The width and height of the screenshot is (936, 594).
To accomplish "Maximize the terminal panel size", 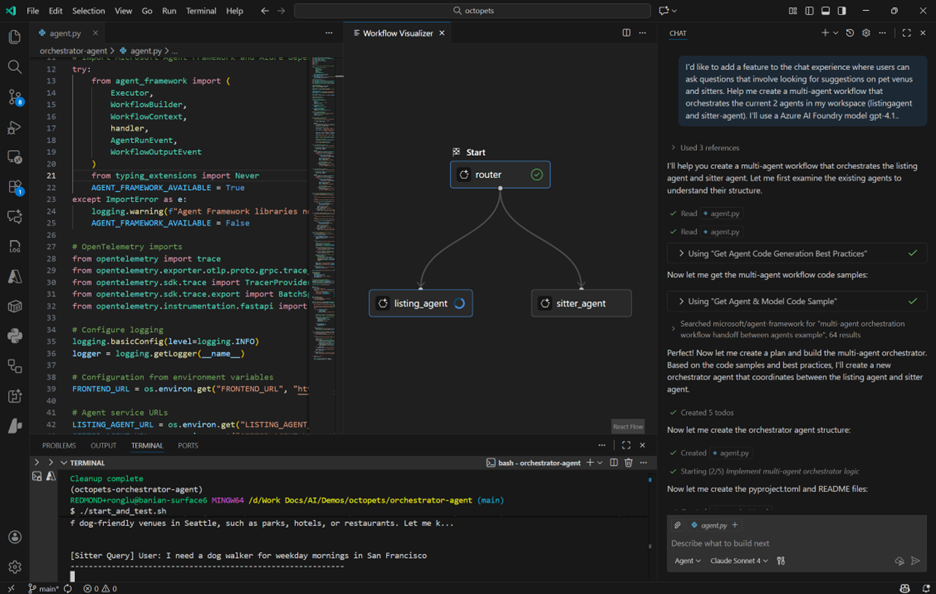I will click(626, 445).
